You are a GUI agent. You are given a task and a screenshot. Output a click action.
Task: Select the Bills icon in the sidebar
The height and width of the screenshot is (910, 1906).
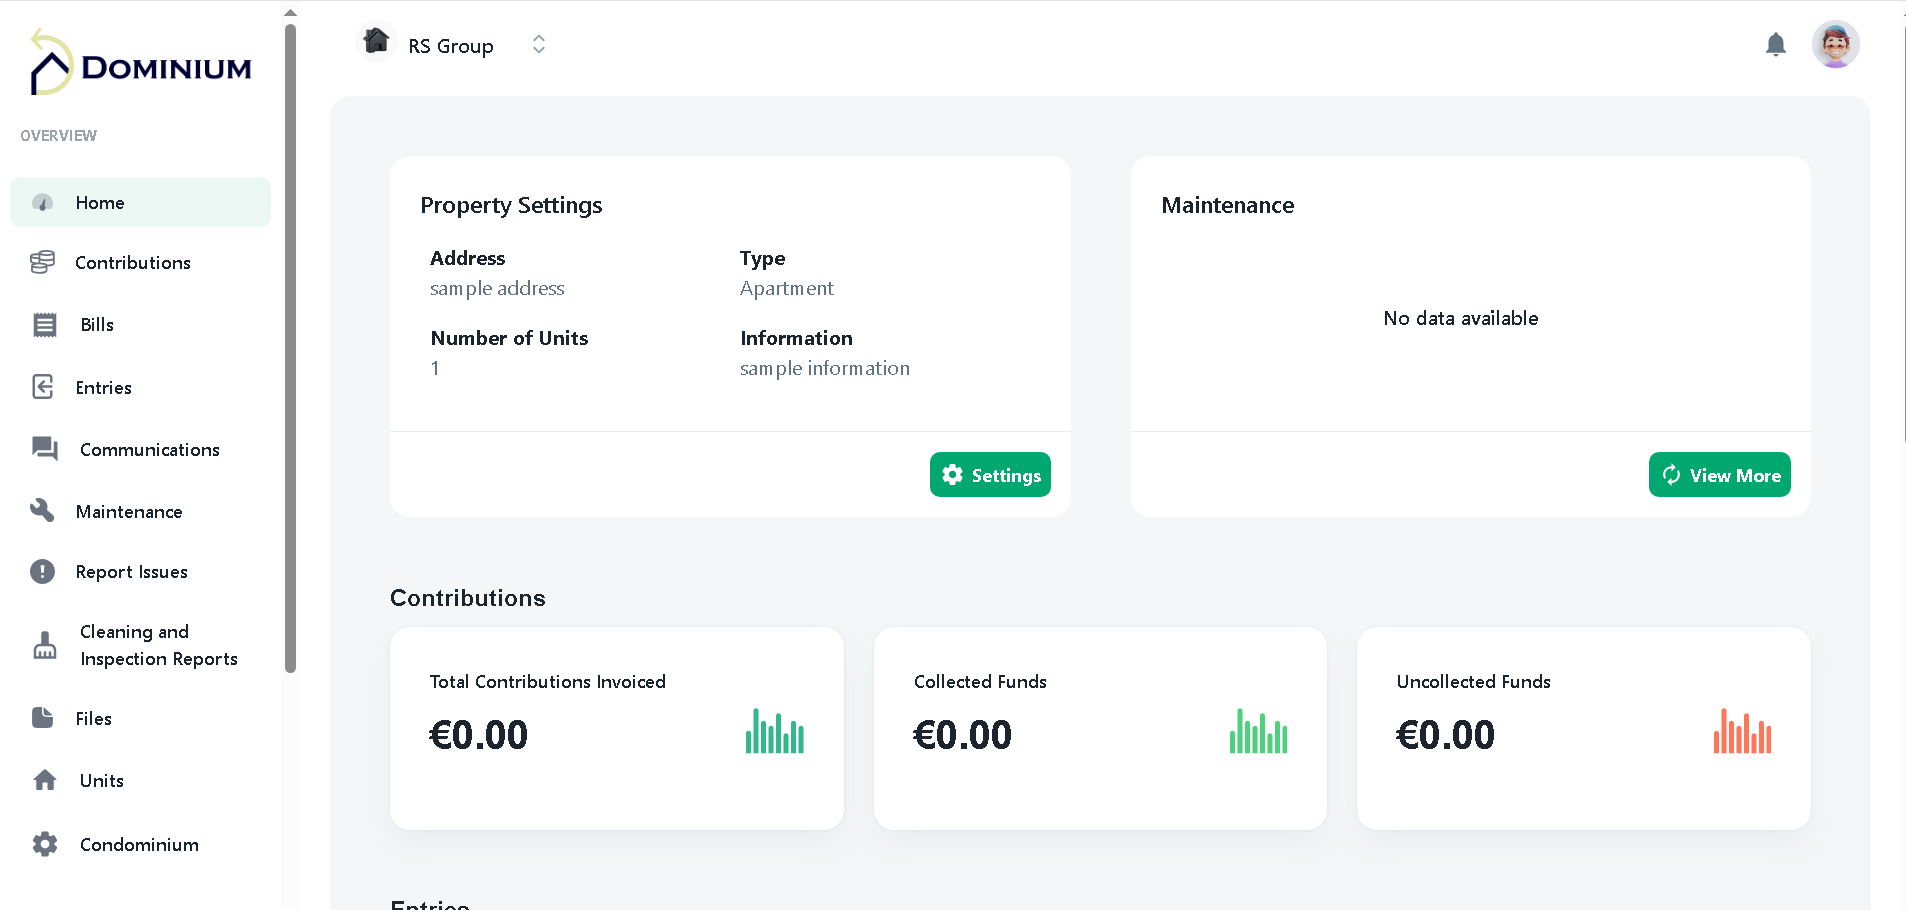pos(43,324)
